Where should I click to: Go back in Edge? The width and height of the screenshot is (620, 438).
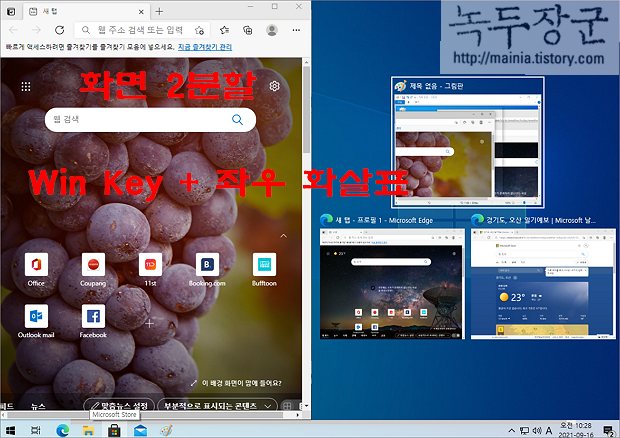(13, 30)
